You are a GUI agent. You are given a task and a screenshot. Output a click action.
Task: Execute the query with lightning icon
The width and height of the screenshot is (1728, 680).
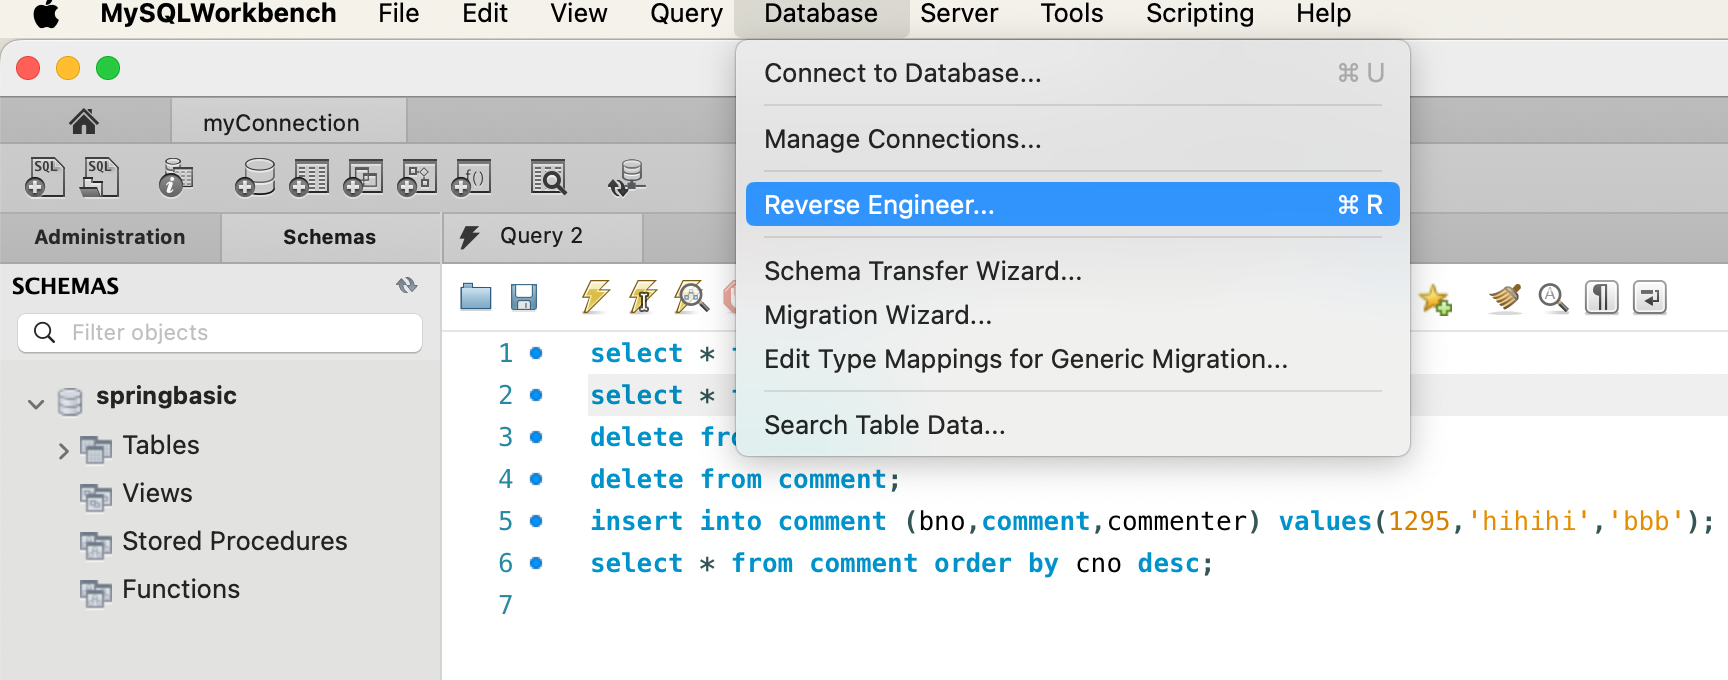[x=596, y=297]
